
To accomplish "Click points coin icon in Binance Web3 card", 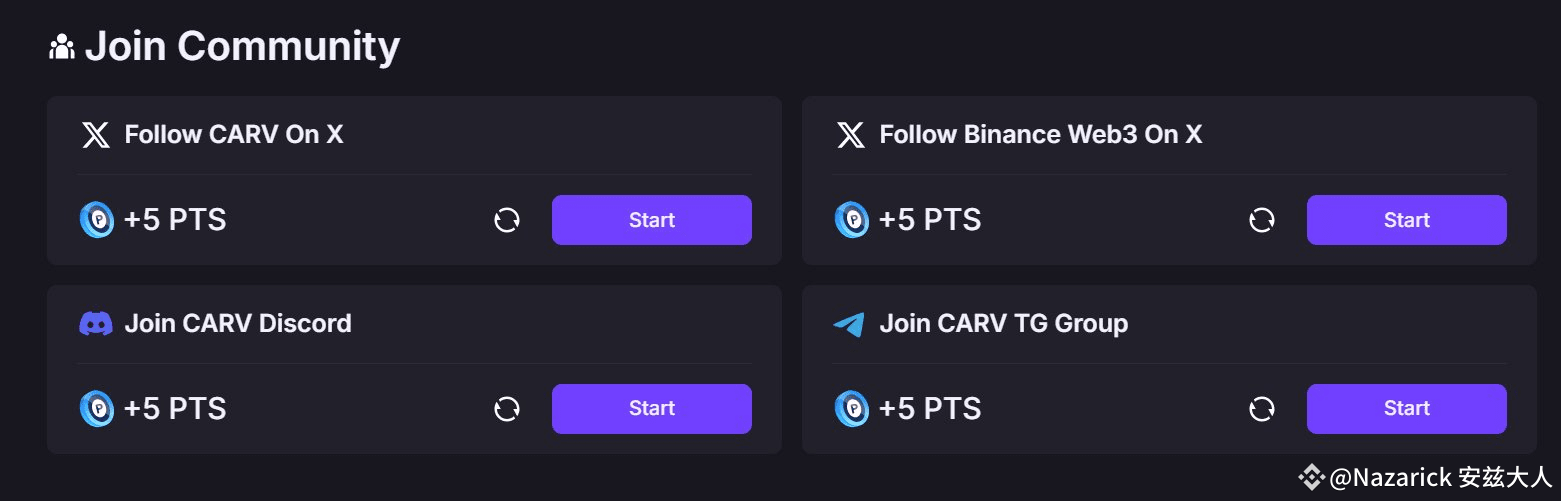I will [x=852, y=220].
